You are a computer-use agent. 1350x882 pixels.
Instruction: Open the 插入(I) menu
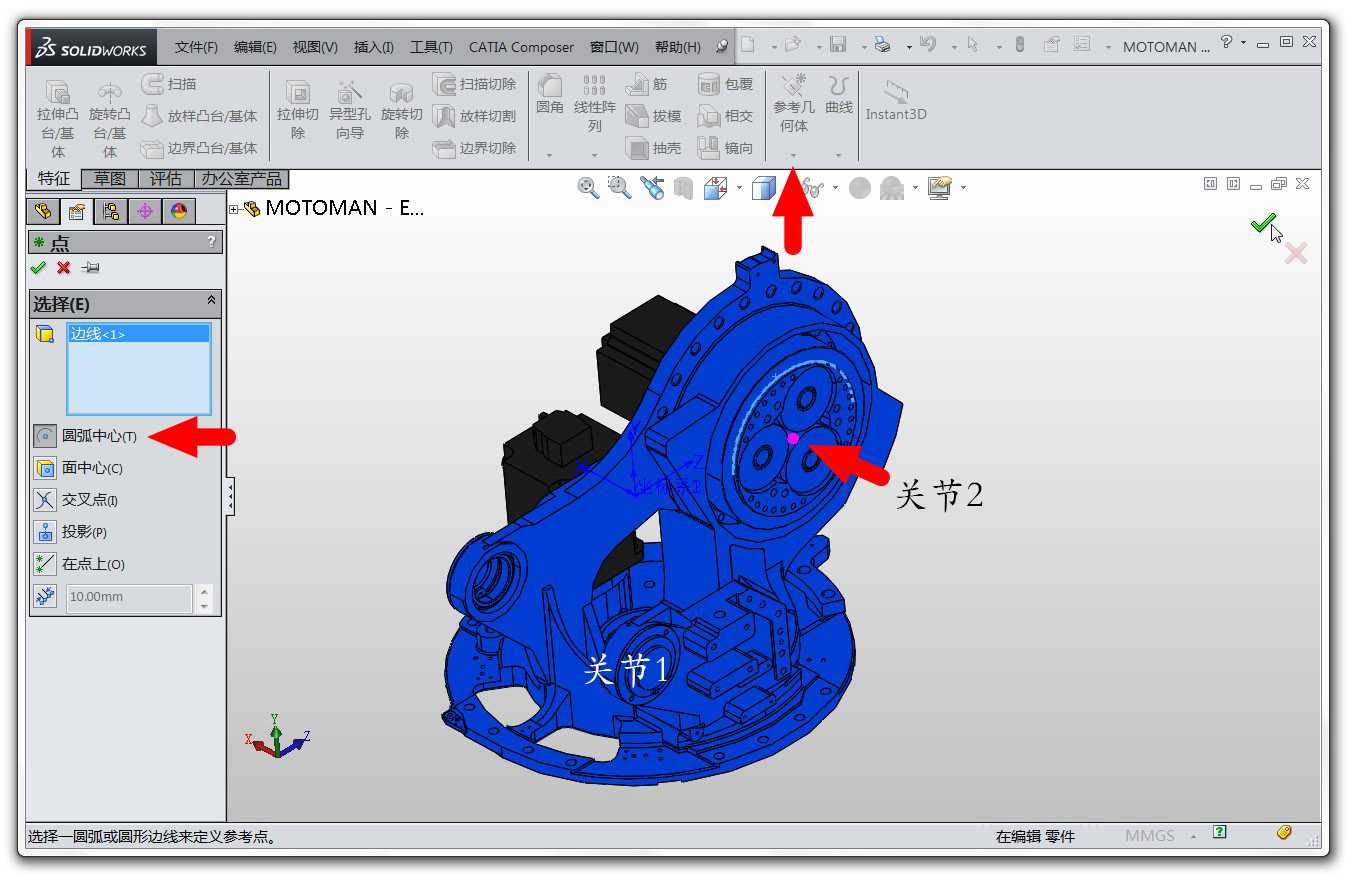(x=374, y=47)
